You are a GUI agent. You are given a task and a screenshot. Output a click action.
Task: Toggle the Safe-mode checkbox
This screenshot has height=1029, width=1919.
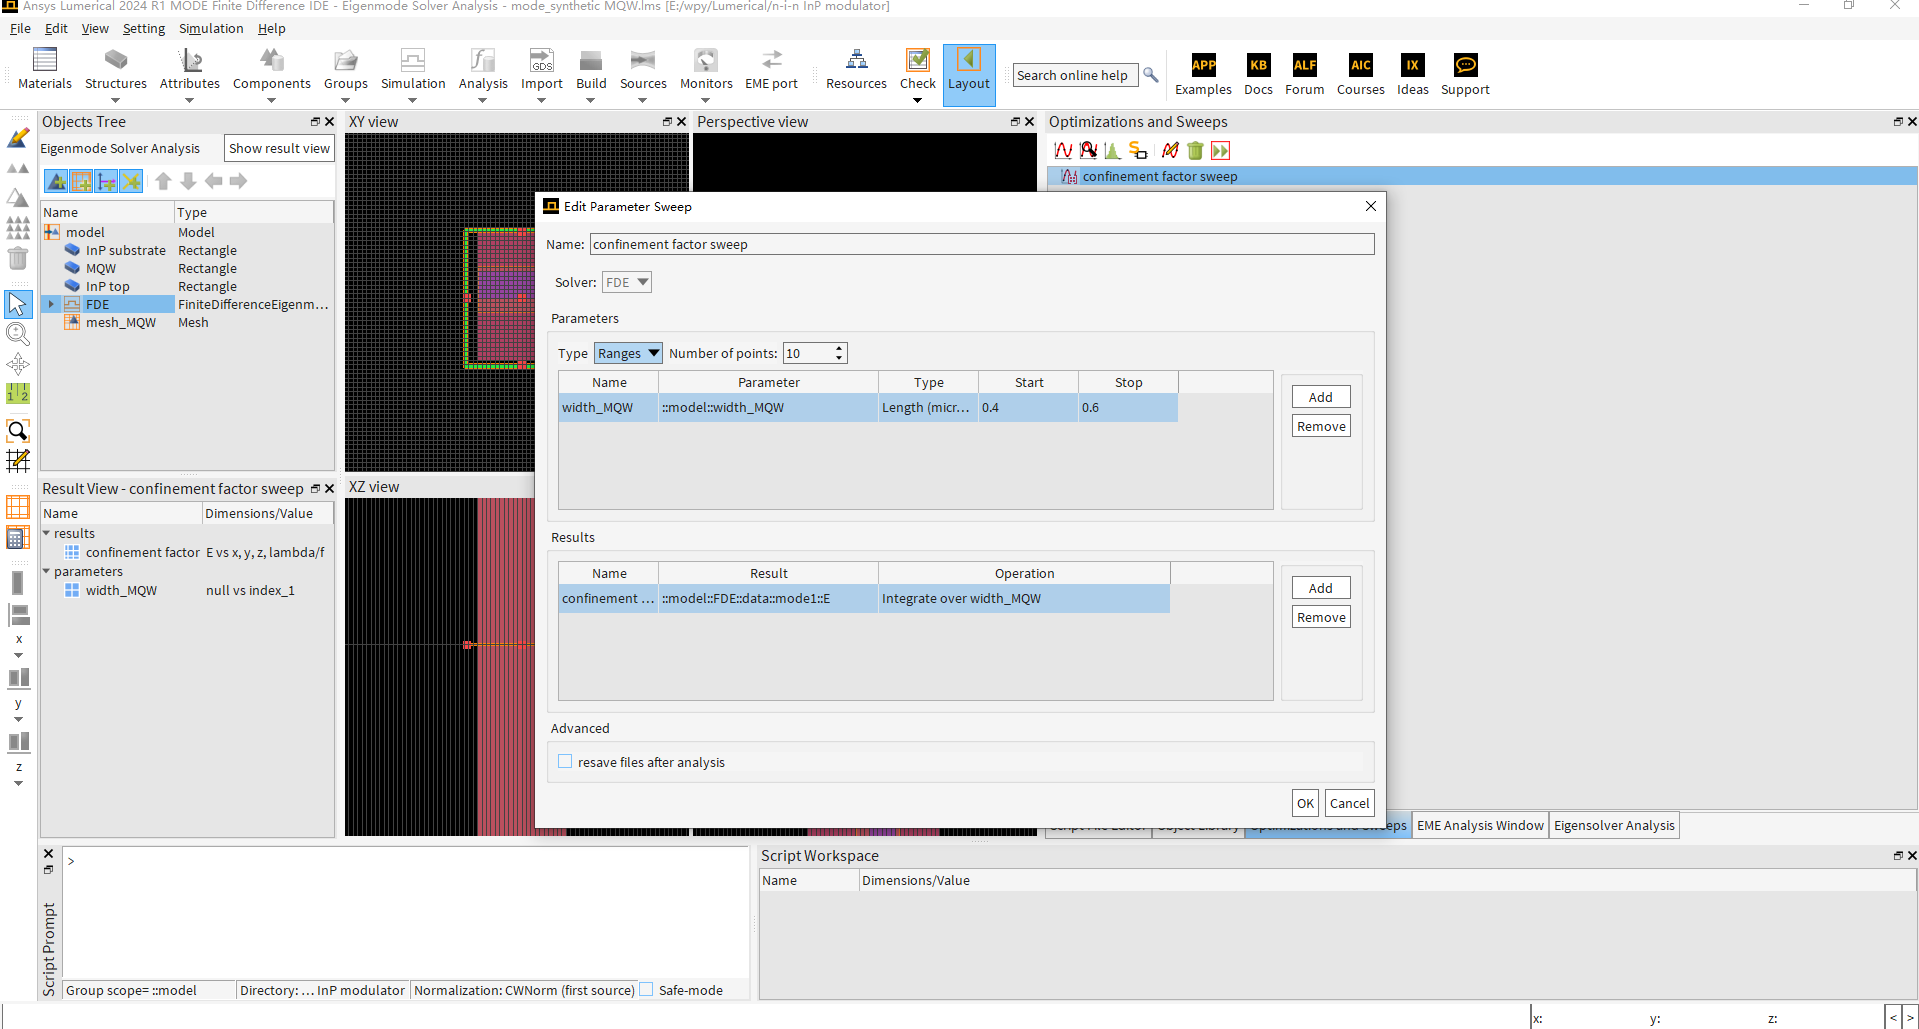[647, 990]
